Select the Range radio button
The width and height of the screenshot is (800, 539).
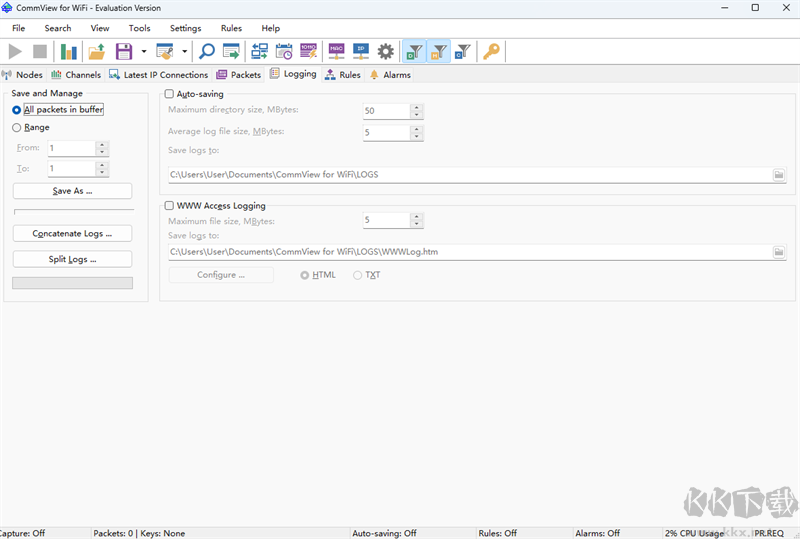(16, 128)
